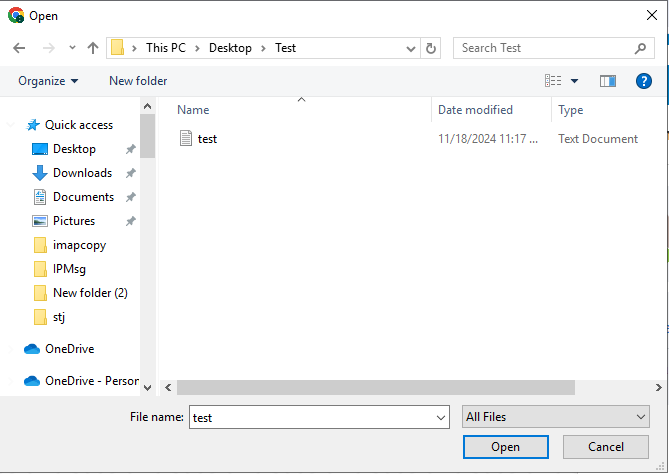669x474 pixels.
Task: Select OneDrive in the sidebar
Action: [70, 349]
